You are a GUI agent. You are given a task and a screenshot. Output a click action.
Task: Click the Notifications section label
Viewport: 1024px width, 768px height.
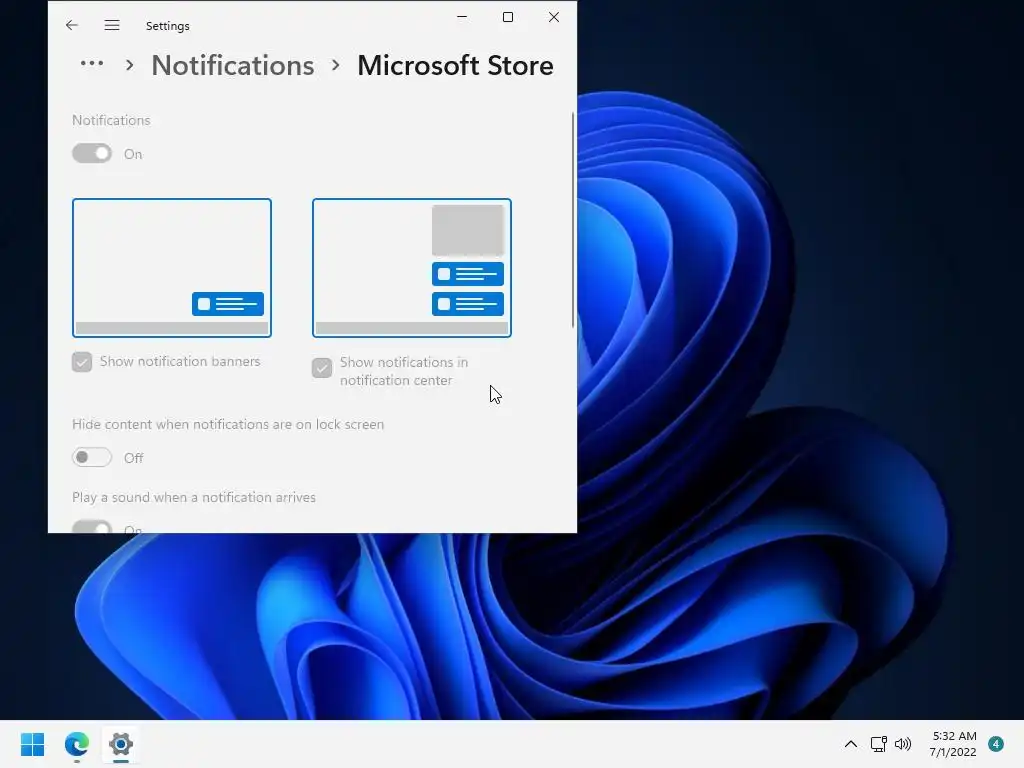111,120
